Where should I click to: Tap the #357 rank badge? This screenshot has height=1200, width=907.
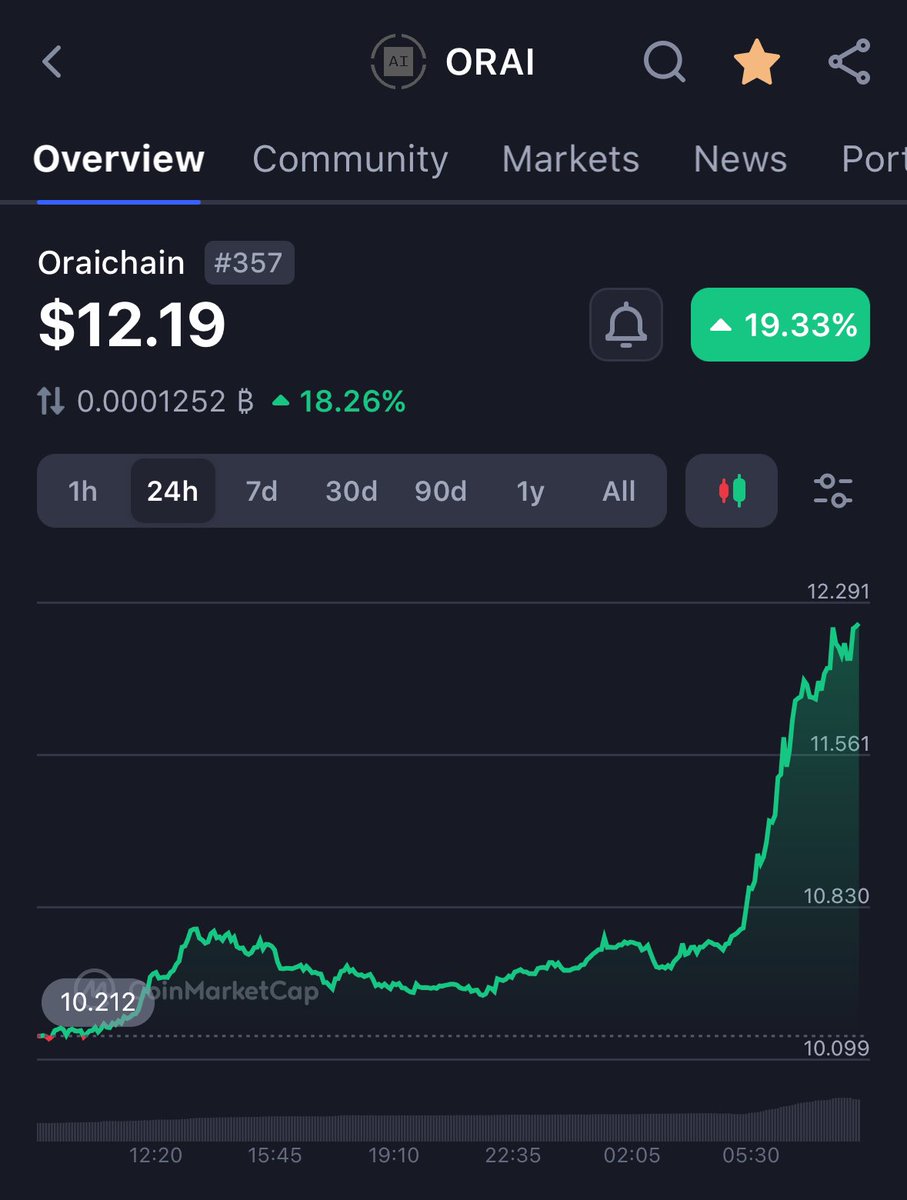point(249,262)
